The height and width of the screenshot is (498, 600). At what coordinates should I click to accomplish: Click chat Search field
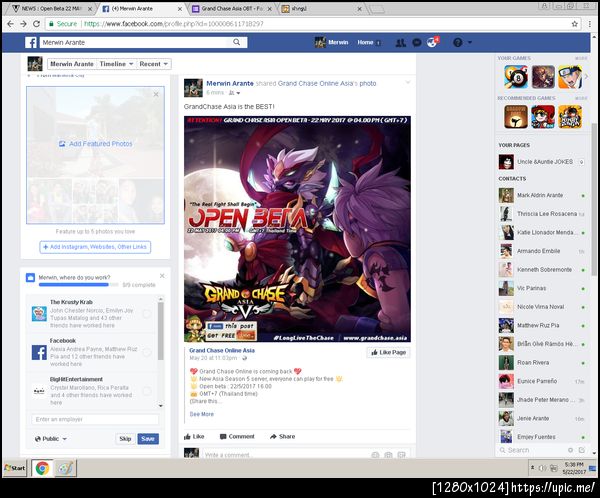(x=534, y=450)
